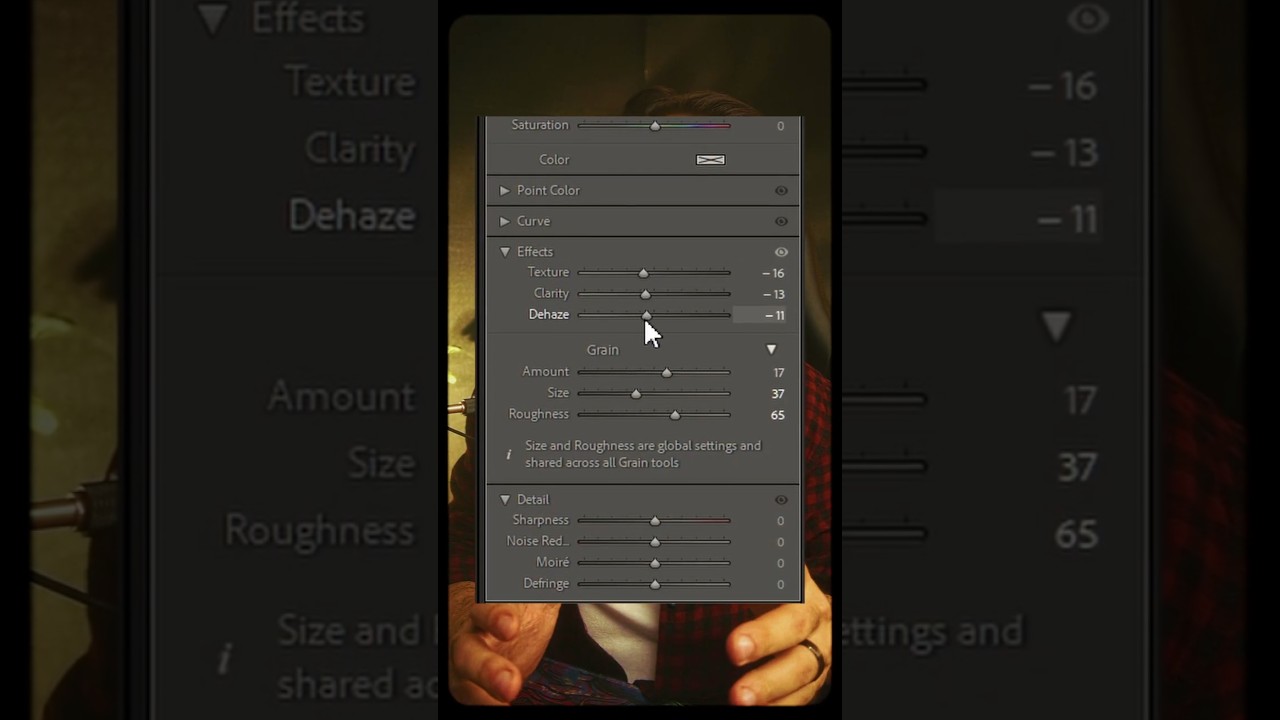
Task: Toggle visibility eye for Detail
Action: pos(781,500)
